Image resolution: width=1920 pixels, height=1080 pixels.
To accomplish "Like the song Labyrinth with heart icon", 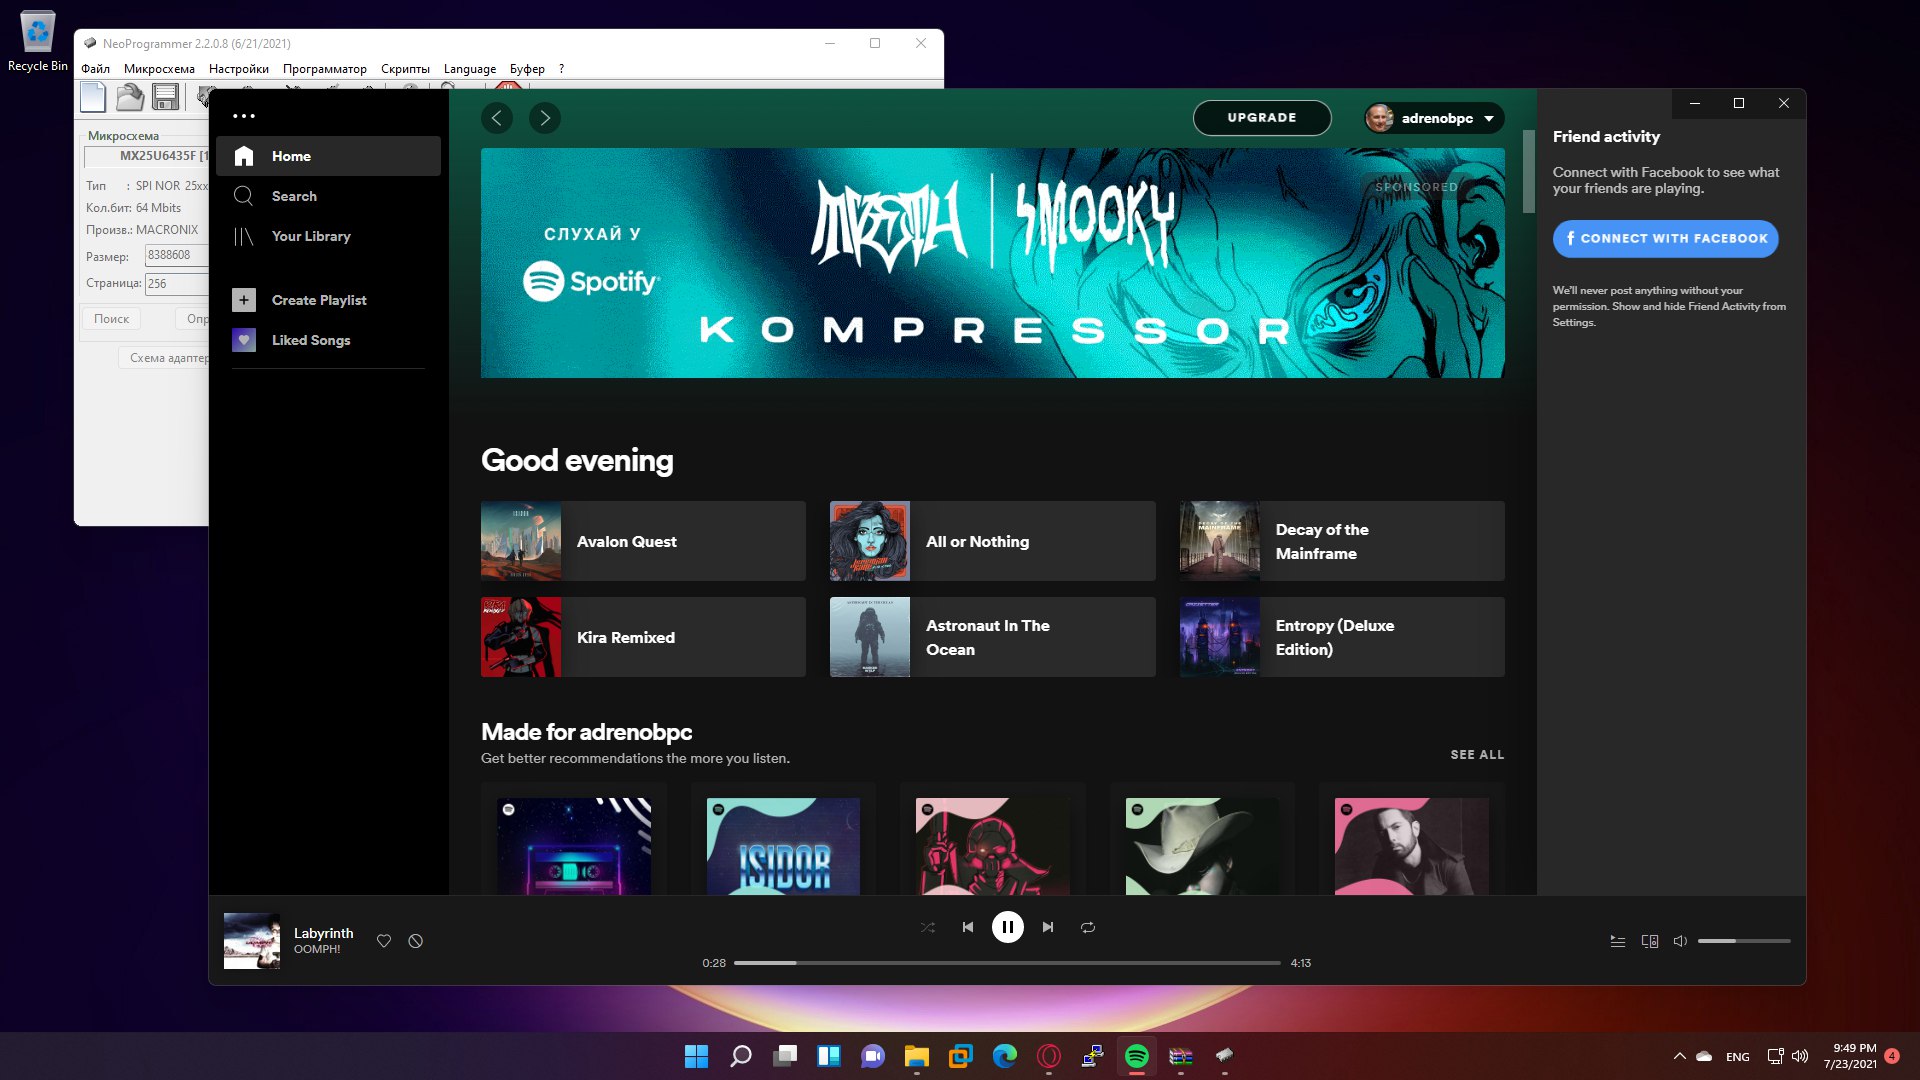I will (x=384, y=941).
